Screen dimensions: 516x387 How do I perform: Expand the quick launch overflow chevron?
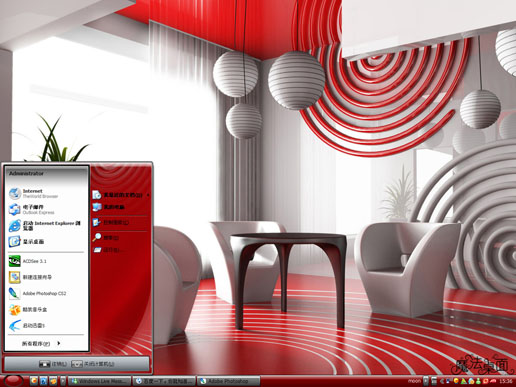[x=63, y=381]
